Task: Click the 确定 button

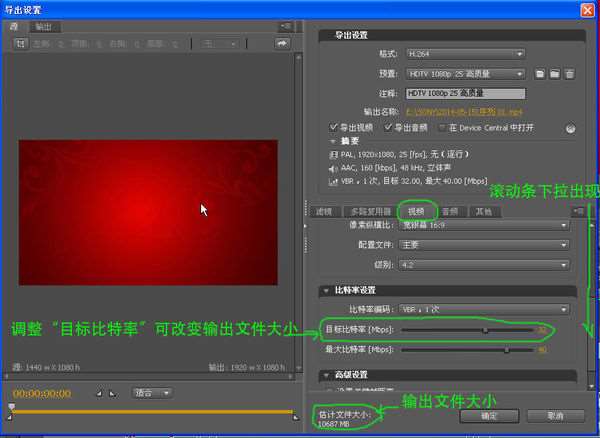Action: coord(489,416)
